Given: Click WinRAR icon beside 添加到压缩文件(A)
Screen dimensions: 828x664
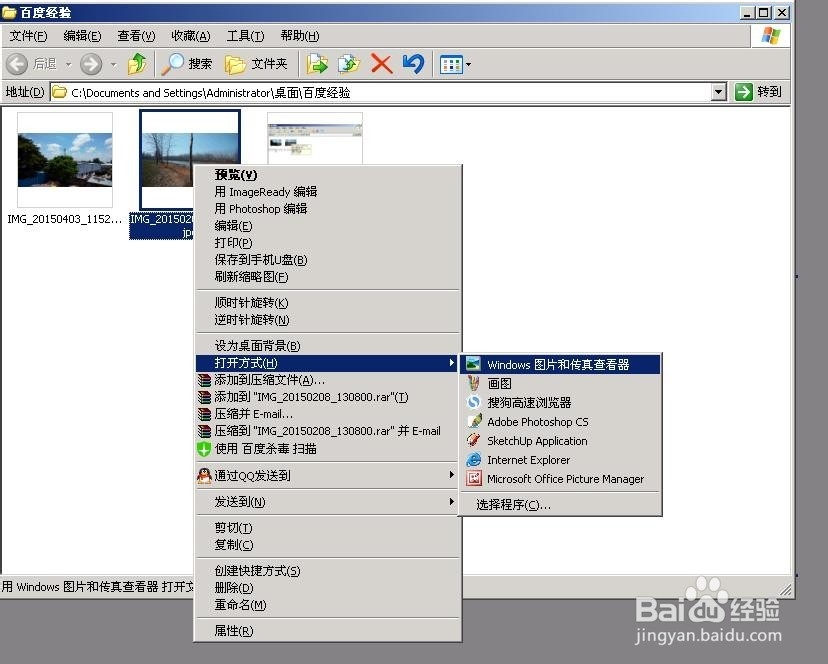Looking at the screenshot, I should tap(204, 380).
